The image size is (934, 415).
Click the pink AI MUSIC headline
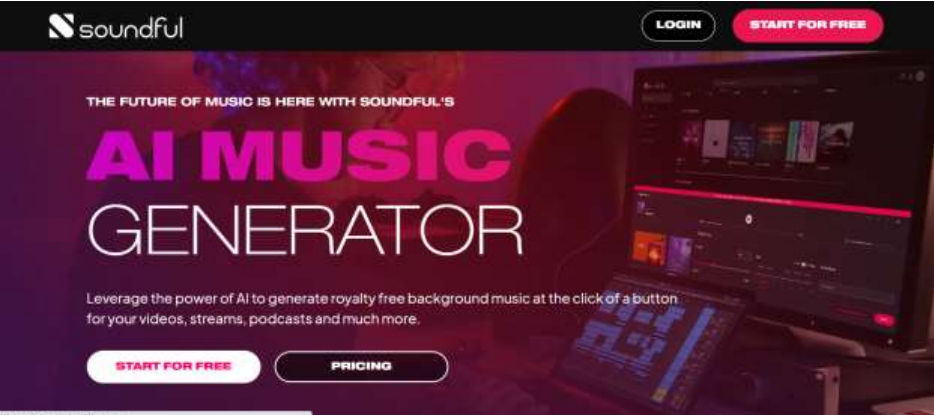pos(298,157)
